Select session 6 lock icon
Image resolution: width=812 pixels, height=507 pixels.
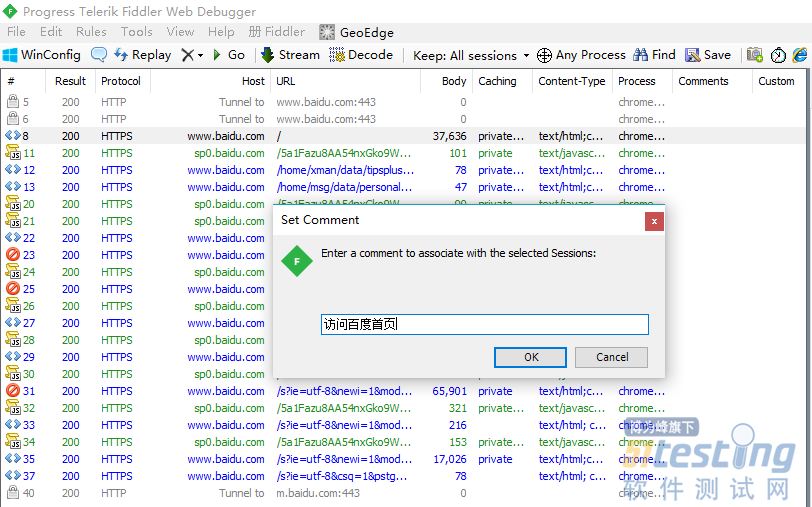point(12,119)
